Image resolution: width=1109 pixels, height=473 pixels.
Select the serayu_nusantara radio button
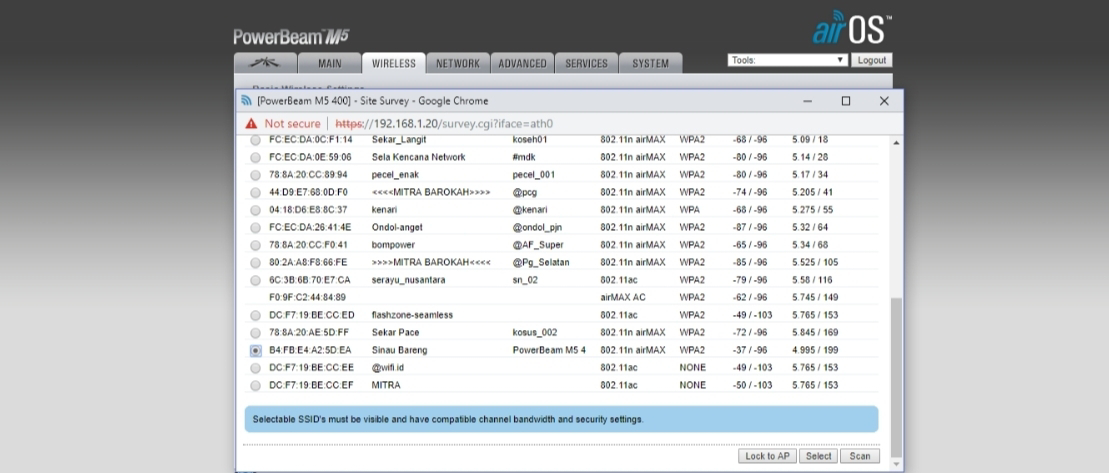255,280
